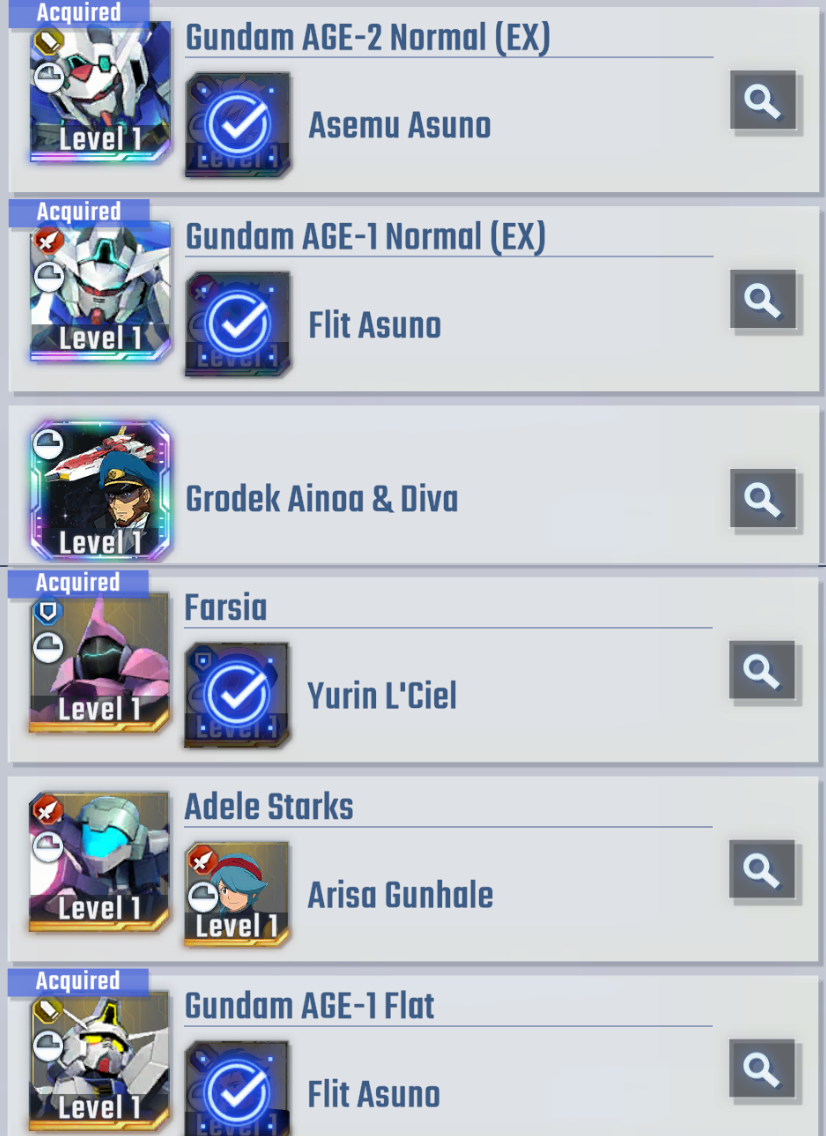Pick Gundam AGE-1 Flat unit thumbnail
The height and width of the screenshot is (1136, 826).
[x=99, y=1061]
